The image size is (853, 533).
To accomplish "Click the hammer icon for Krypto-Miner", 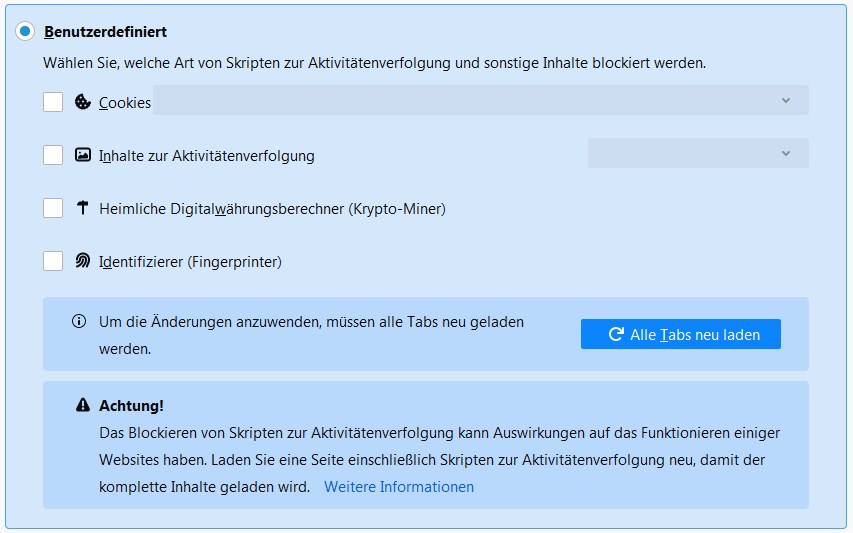I will click(83, 208).
